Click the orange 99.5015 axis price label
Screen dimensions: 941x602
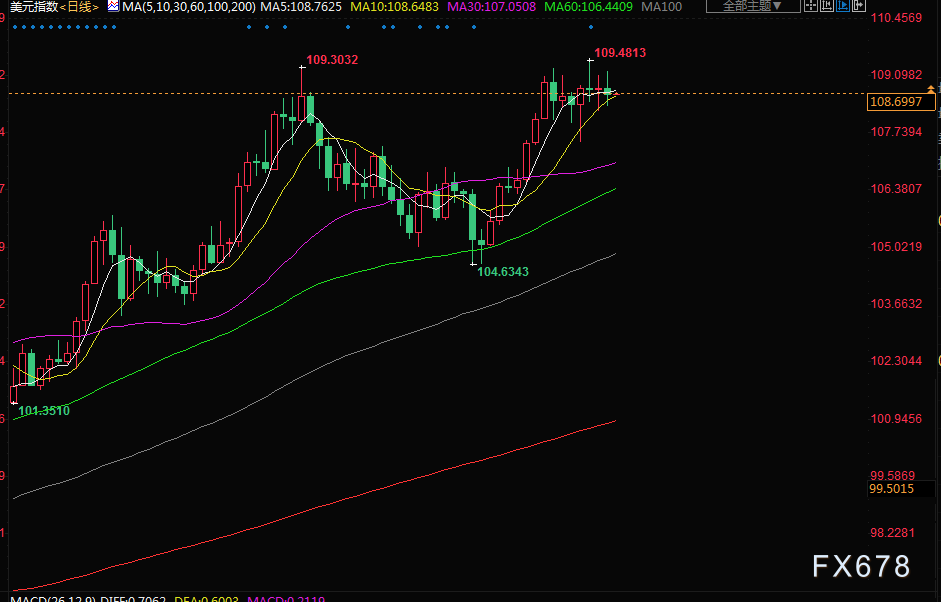coord(892,489)
